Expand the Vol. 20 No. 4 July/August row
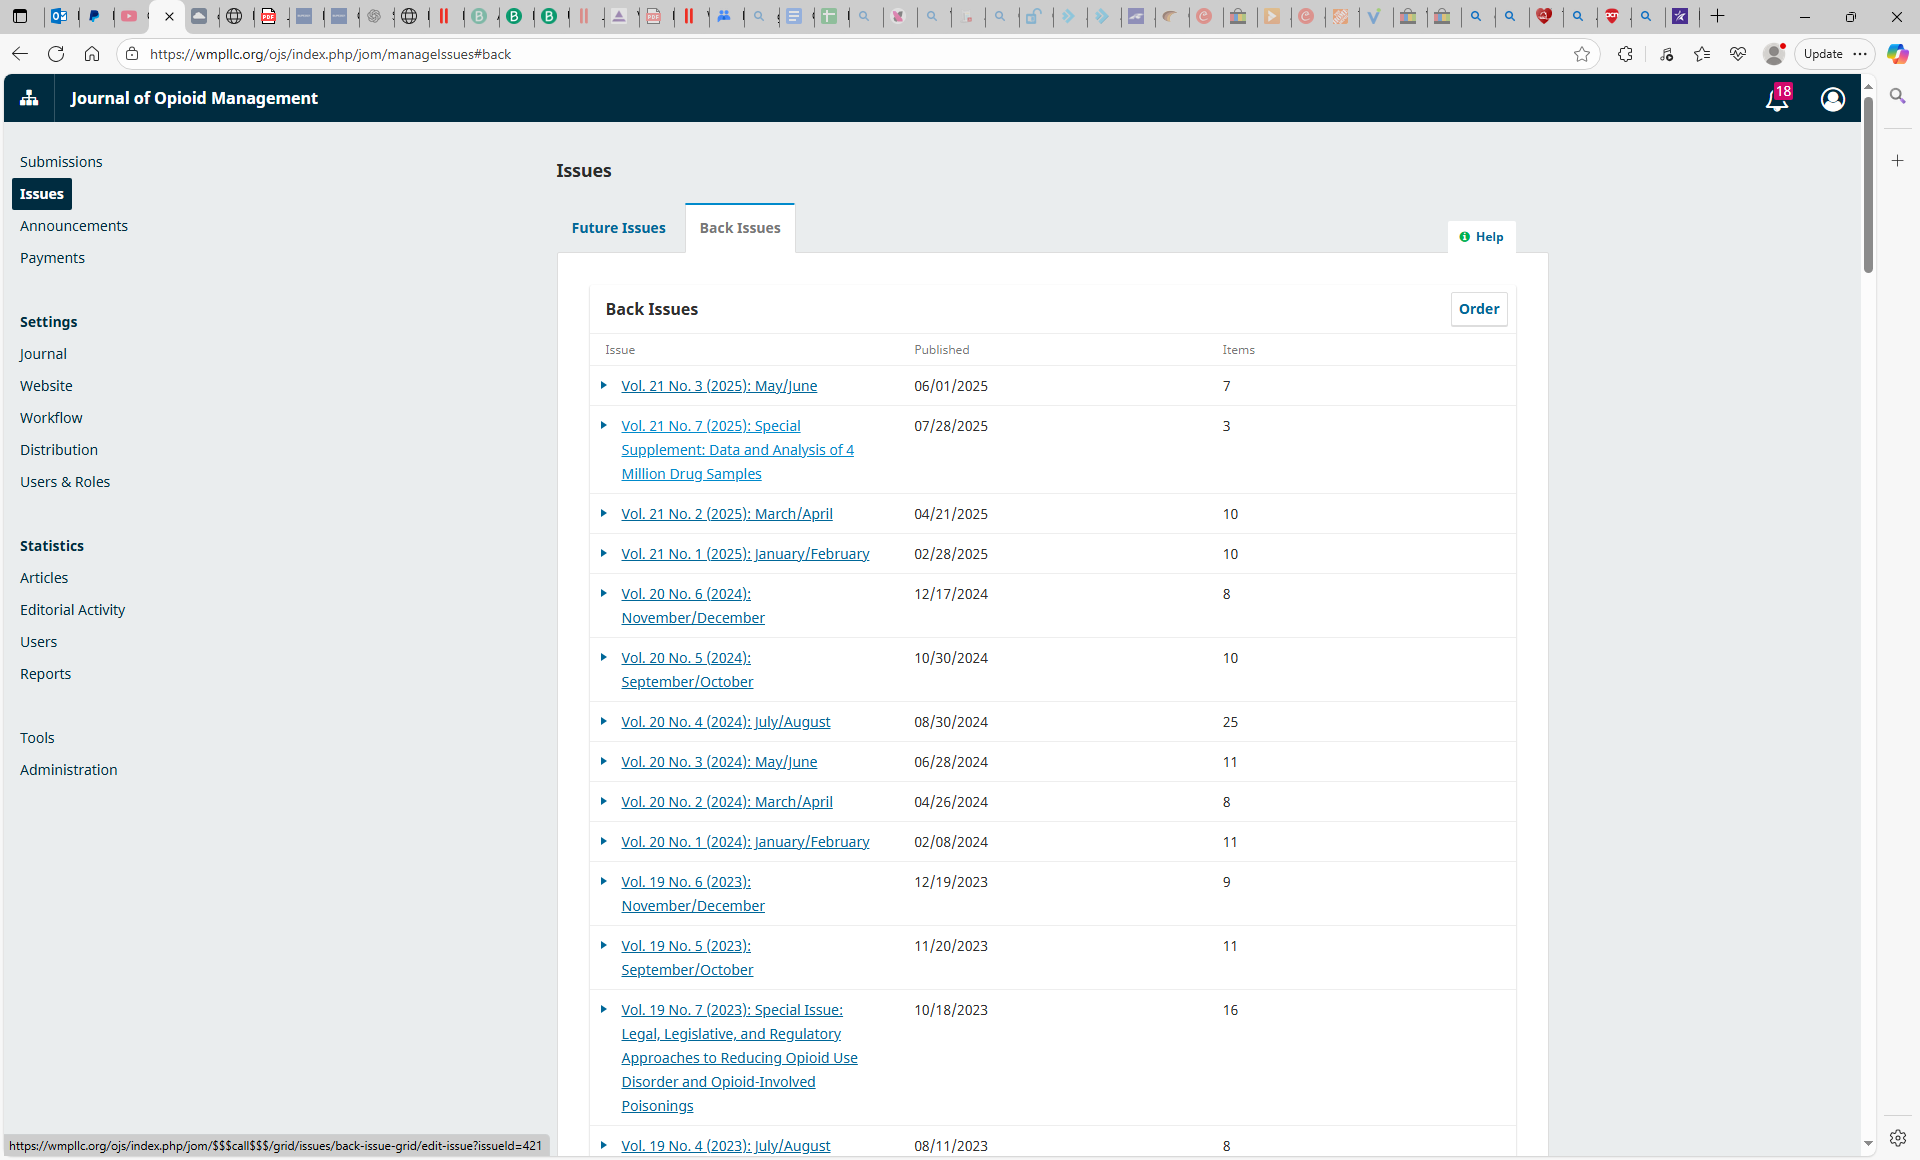Image resolution: width=1920 pixels, height=1160 pixels. 604,721
